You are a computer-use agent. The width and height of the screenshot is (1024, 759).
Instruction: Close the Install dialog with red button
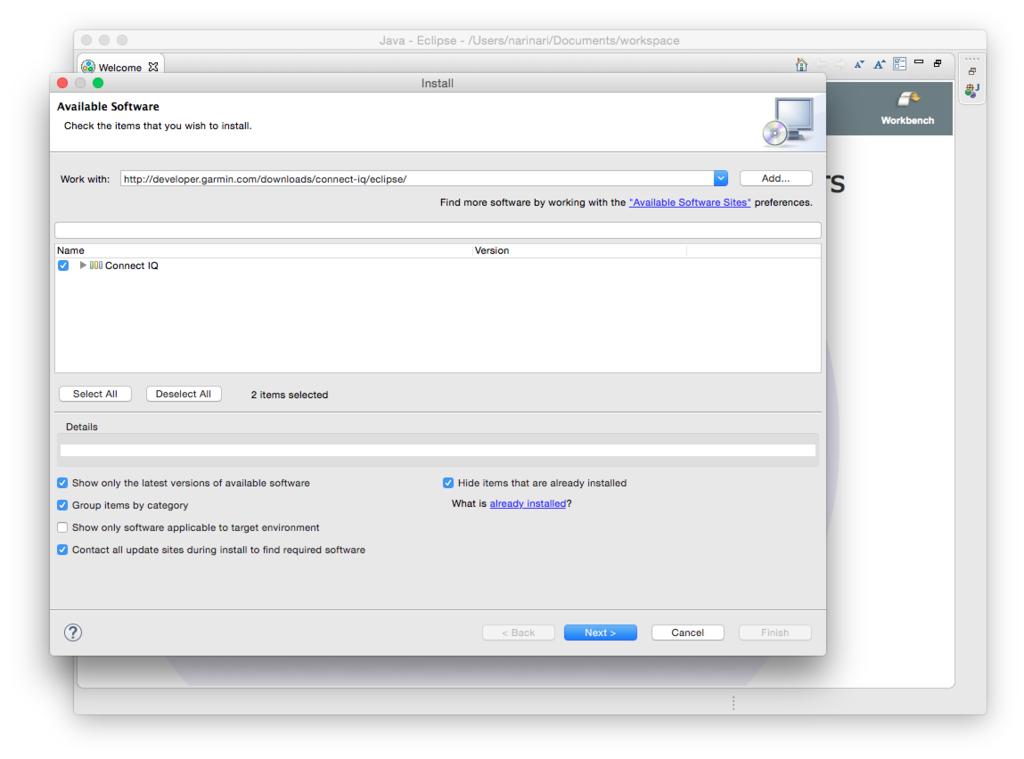[x=63, y=83]
